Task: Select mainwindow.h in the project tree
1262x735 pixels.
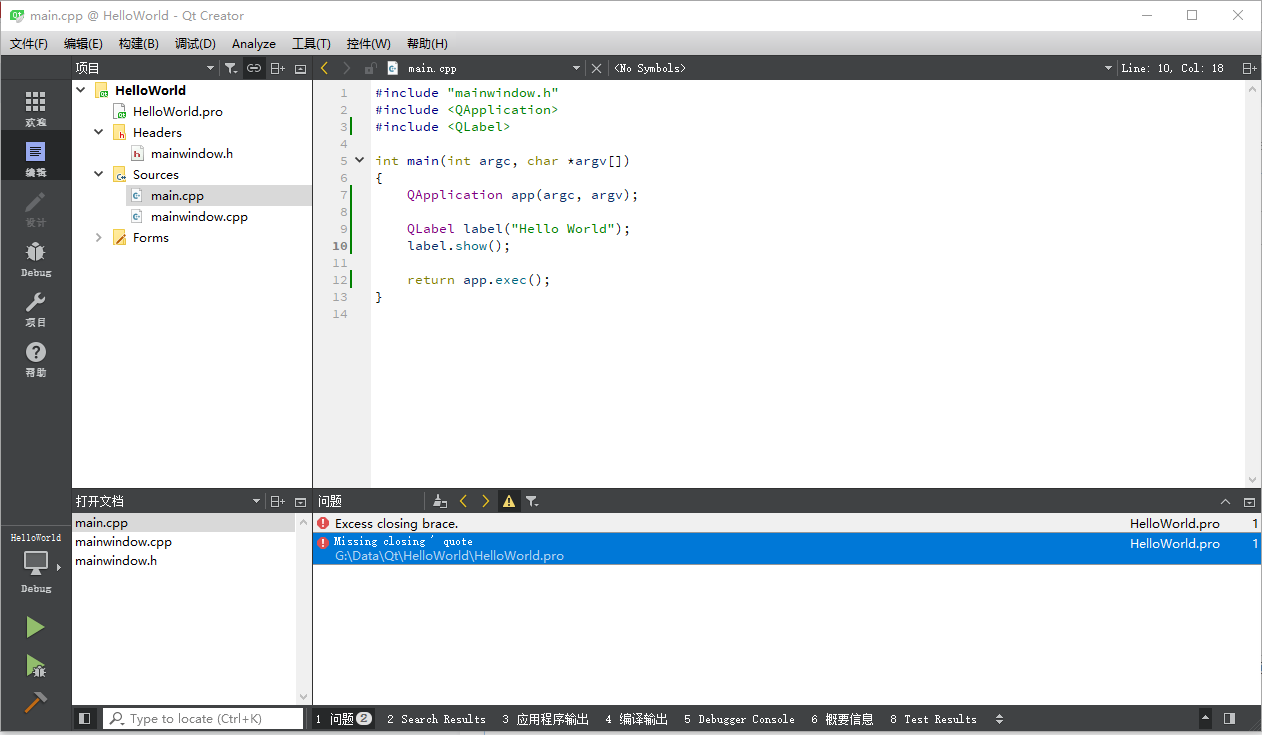Action: [191, 153]
